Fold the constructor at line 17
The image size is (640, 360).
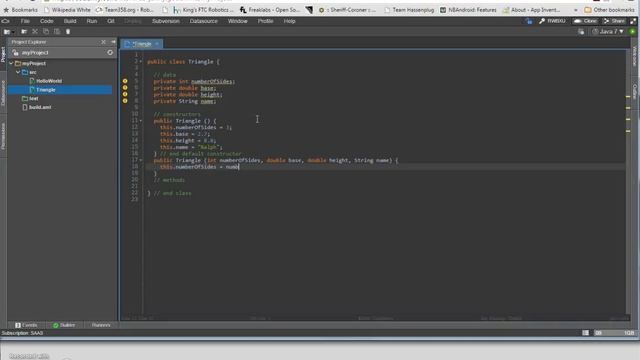[141, 160]
